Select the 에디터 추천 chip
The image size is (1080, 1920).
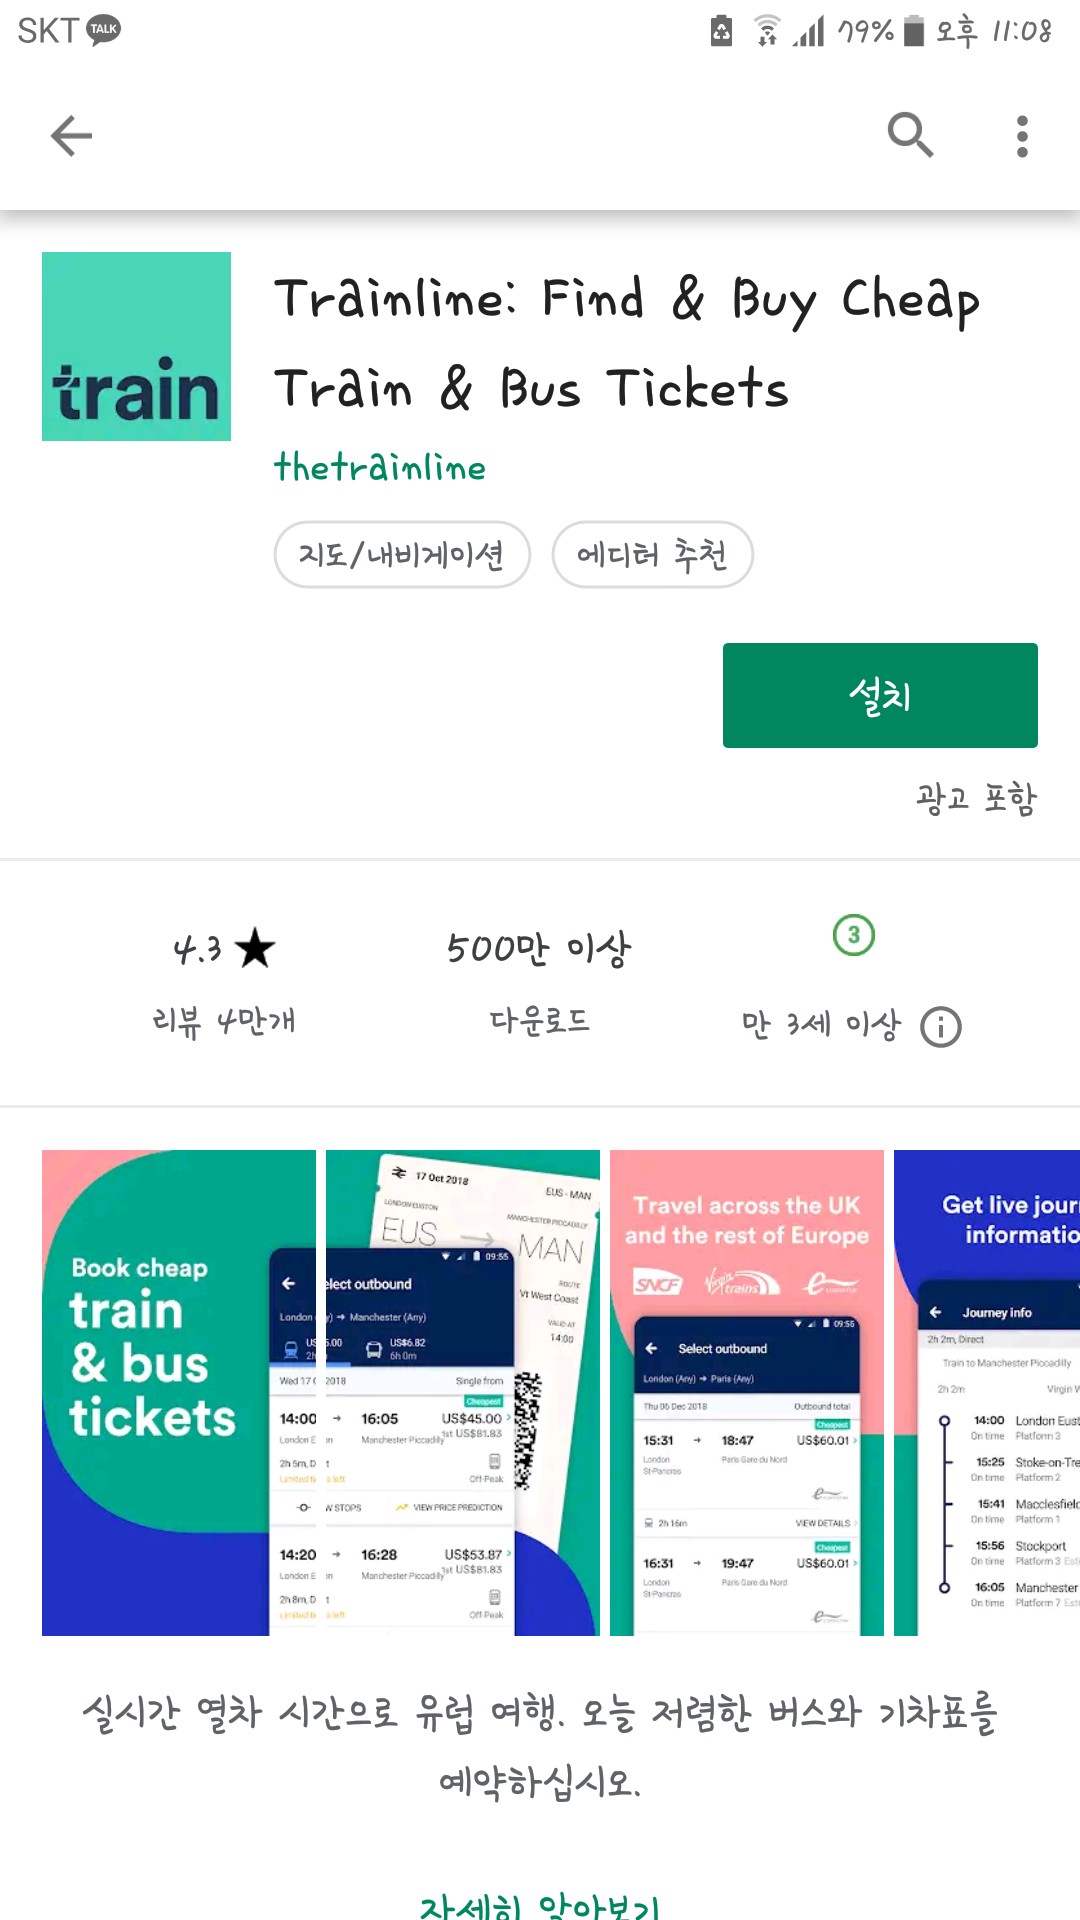click(652, 554)
